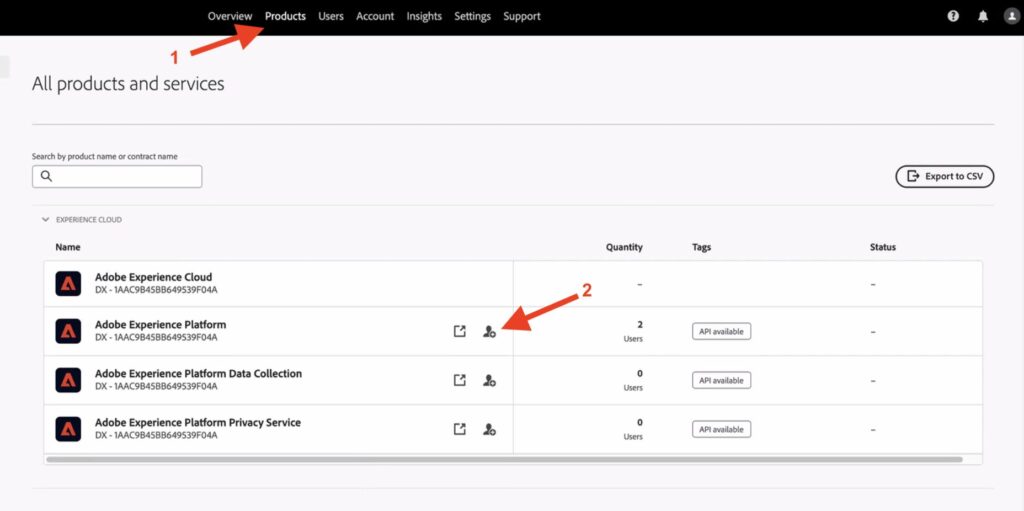
Task: Assign users to Platform Privacy Service
Action: [489, 429]
